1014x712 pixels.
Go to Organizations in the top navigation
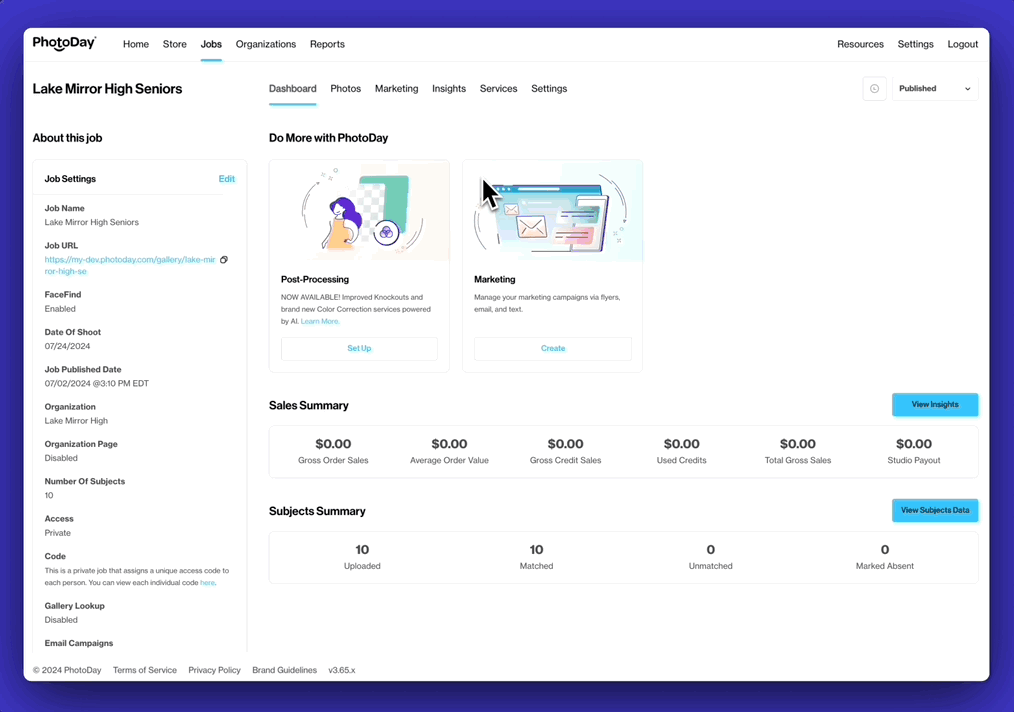[266, 44]
